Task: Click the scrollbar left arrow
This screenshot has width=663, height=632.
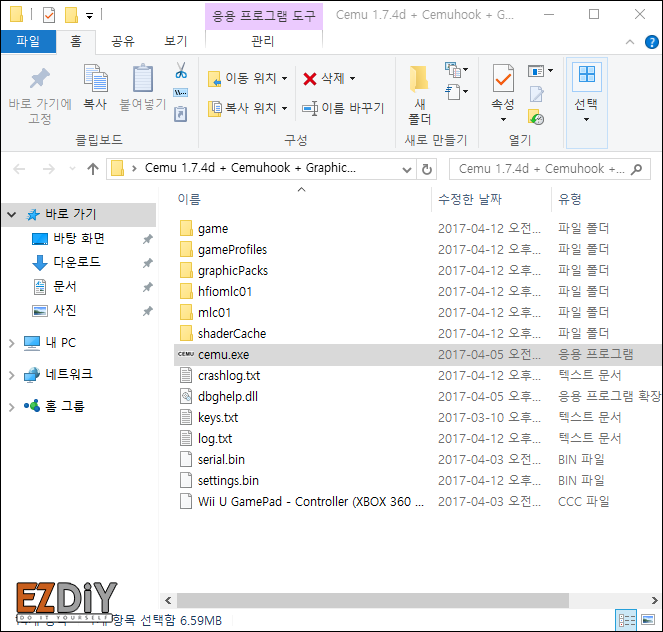Action: [168, 600]
